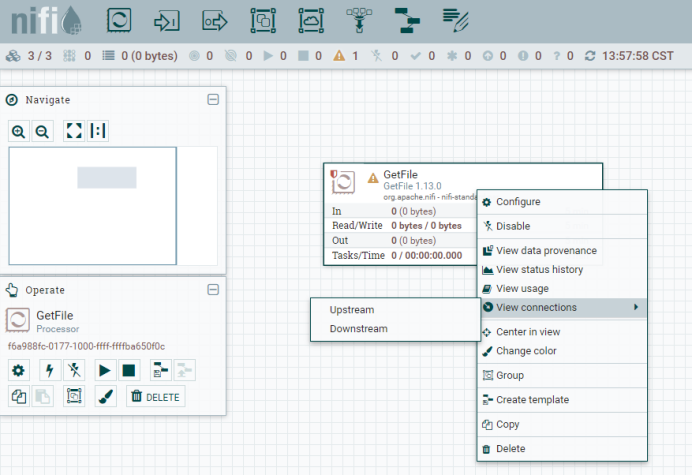The image size is (692, 475).
Task: Click the NiFi logo
Action: click(x=46, y=21)
